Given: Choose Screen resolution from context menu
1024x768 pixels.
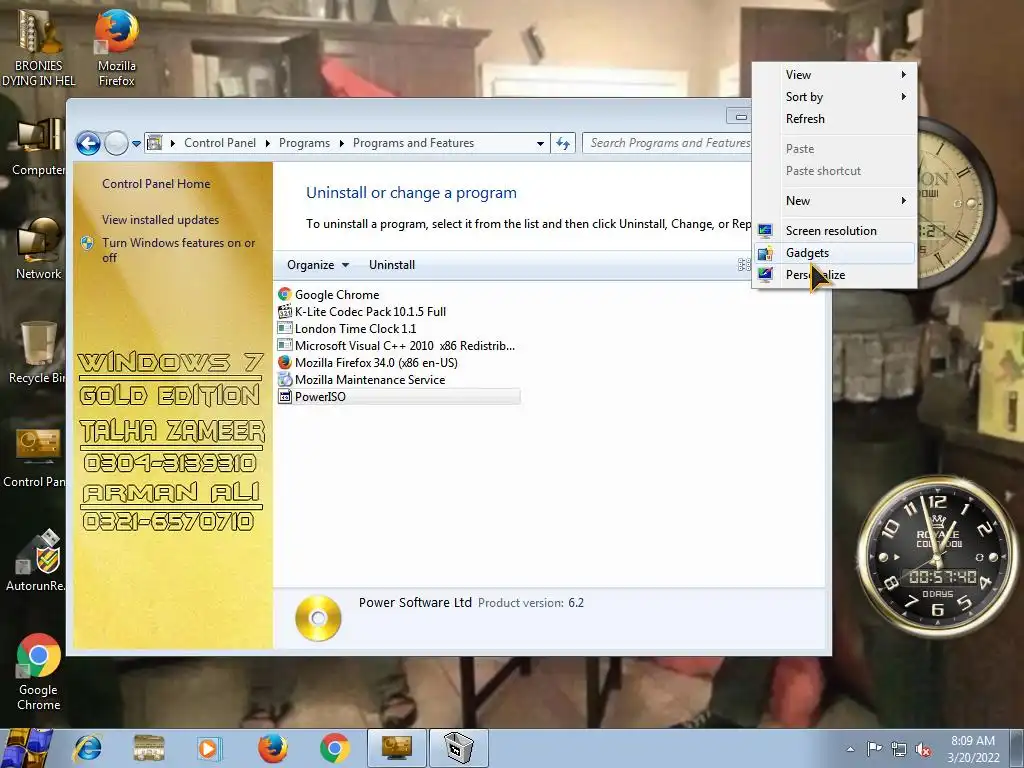Looking at the screenshot, I should coord(835,231).
